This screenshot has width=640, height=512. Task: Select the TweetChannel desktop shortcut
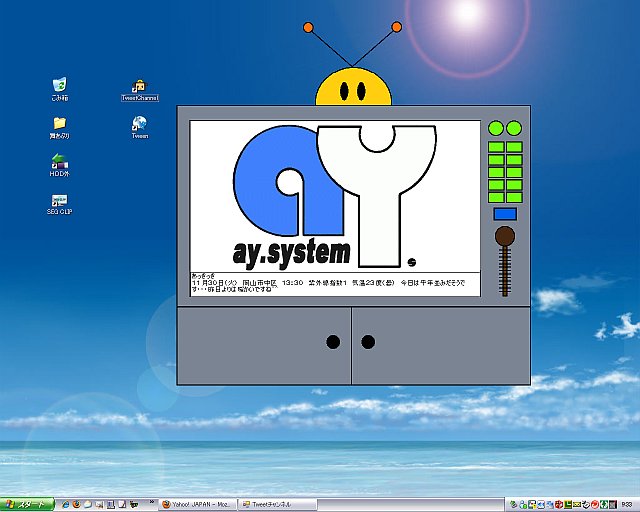point(140,90)
